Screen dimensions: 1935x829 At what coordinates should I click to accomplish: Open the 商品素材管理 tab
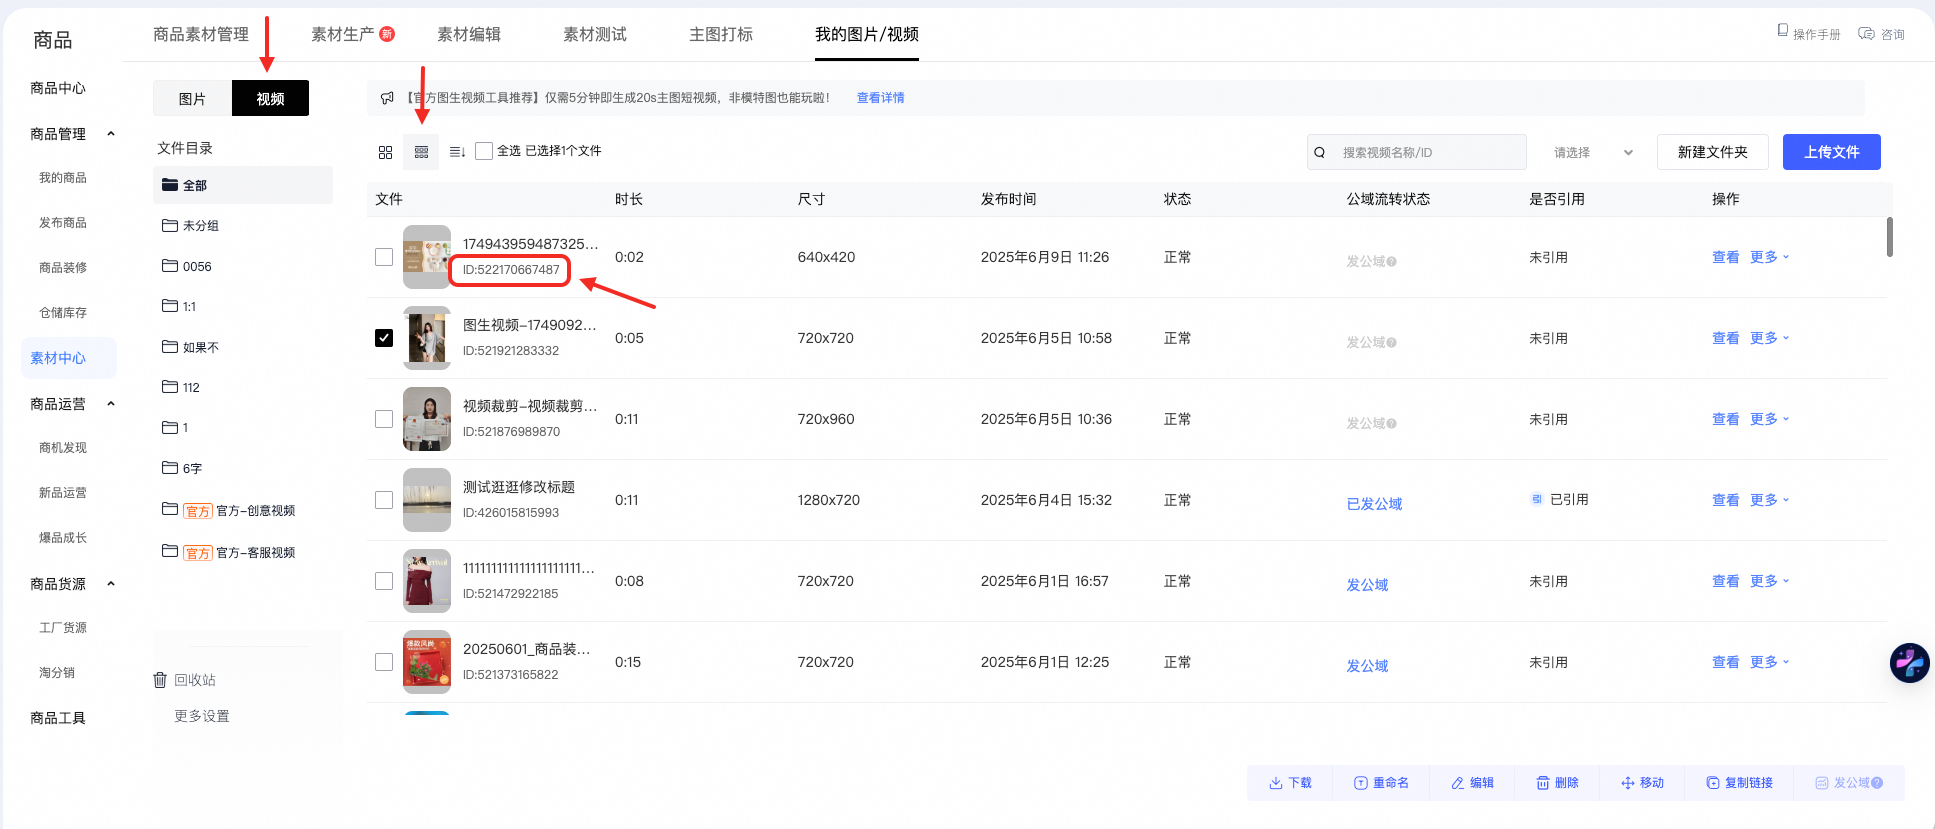coord(201,34)
